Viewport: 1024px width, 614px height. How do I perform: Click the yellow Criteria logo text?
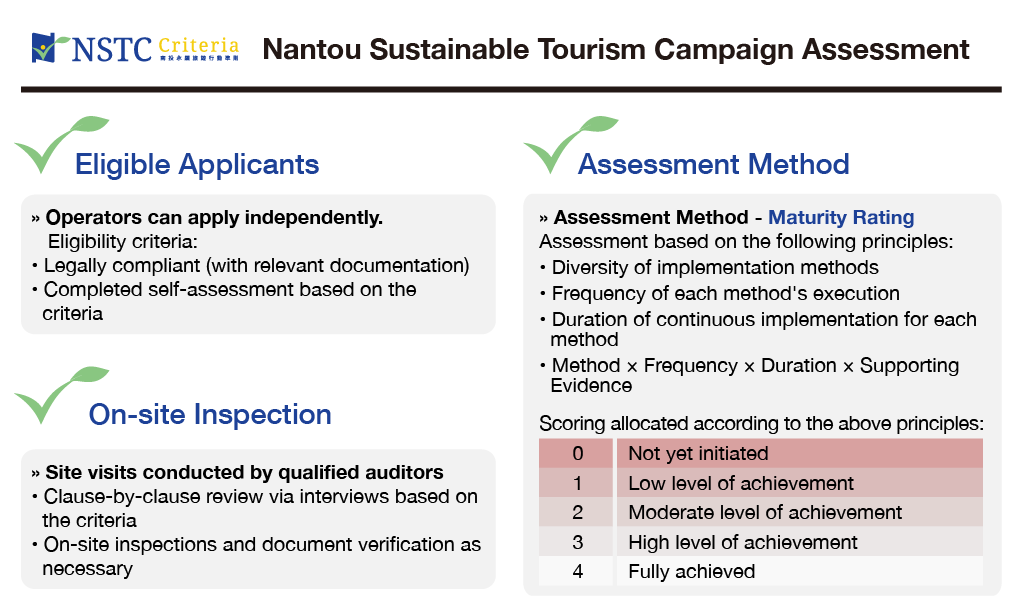[201, 45]
